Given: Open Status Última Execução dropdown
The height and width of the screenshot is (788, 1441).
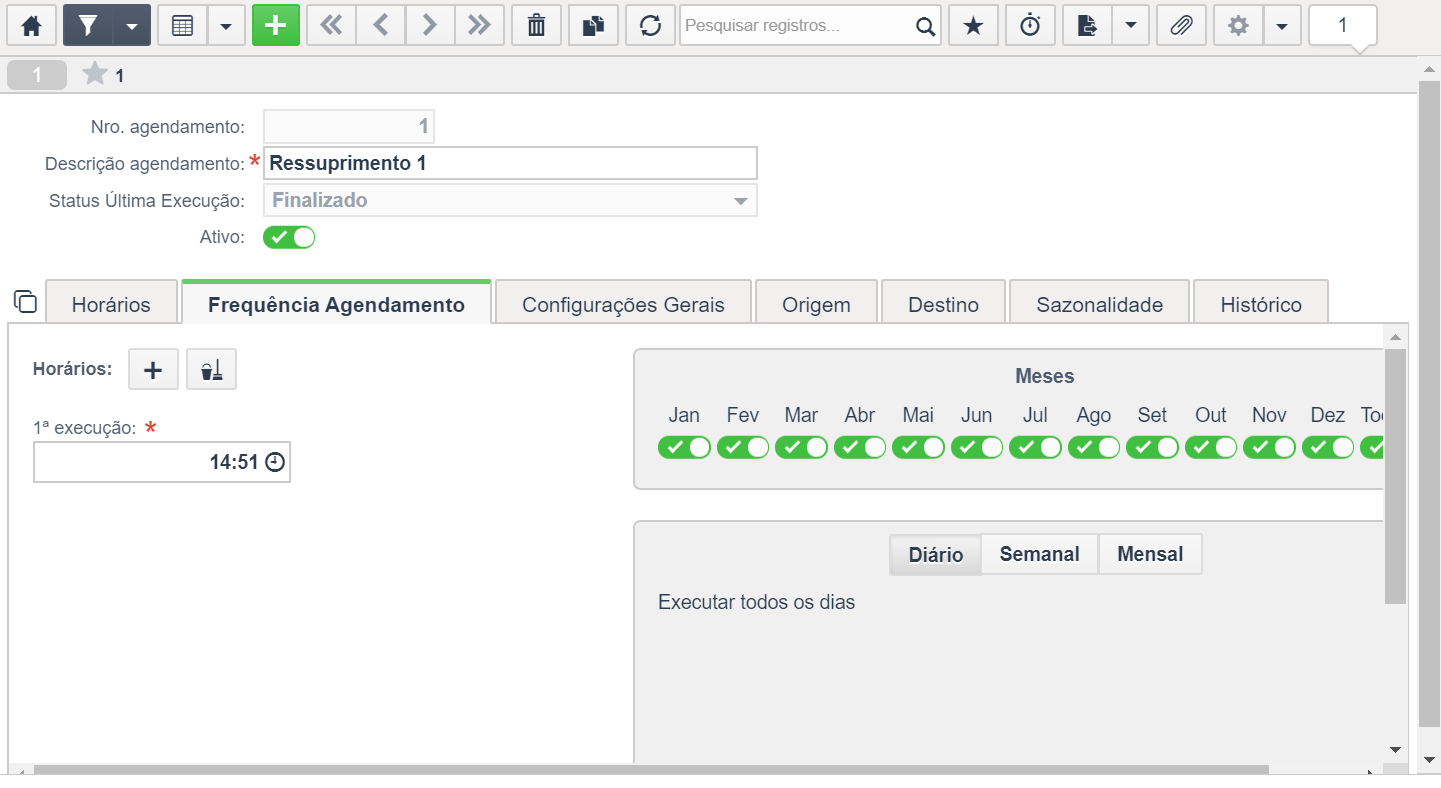Looking at the screenshot, I should point(510,200).
